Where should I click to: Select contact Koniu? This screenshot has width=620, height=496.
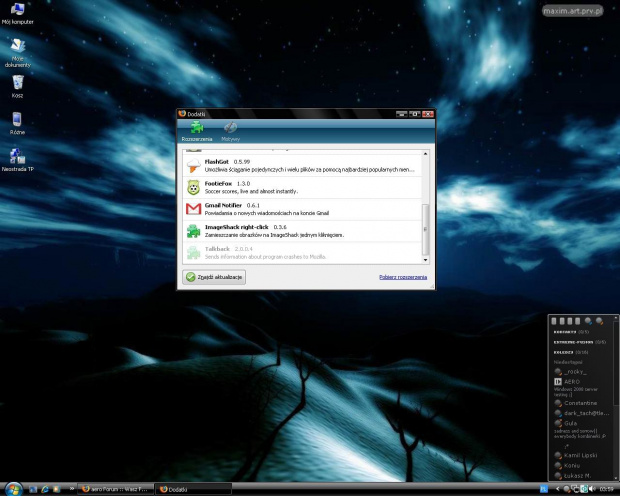(567, 466)
